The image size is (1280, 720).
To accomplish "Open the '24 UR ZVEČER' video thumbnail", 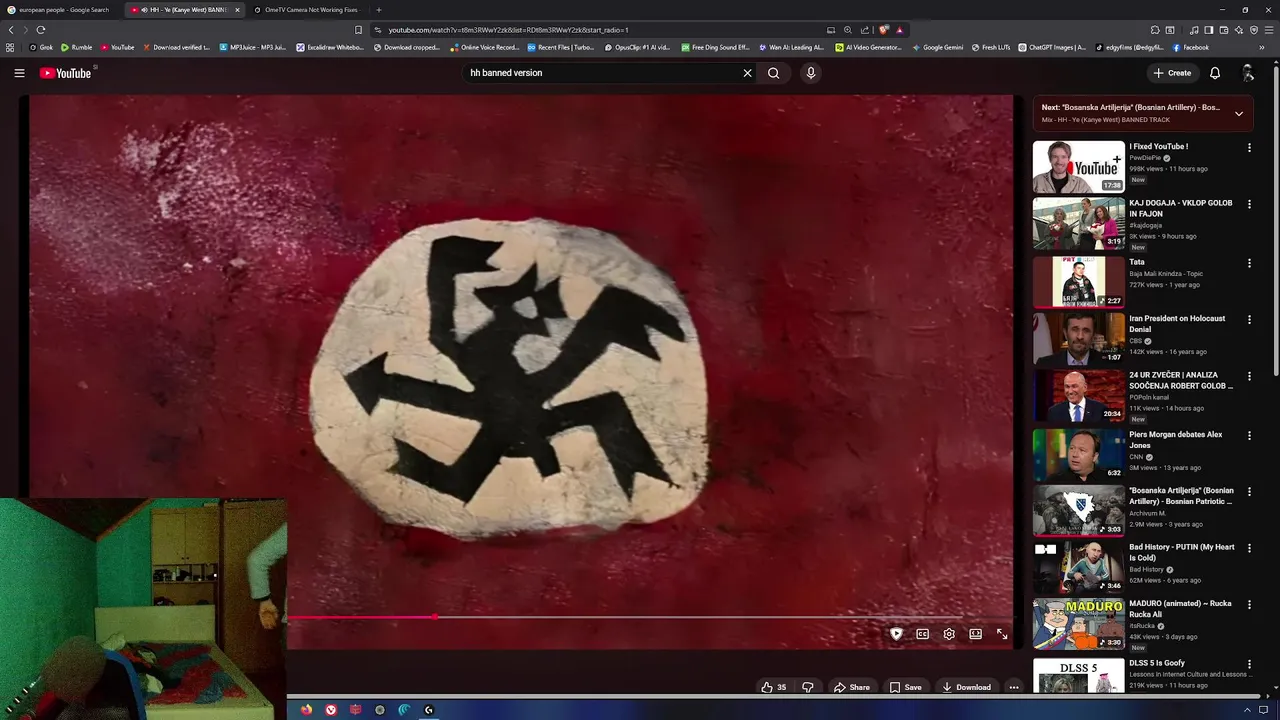I will 1078,396.
